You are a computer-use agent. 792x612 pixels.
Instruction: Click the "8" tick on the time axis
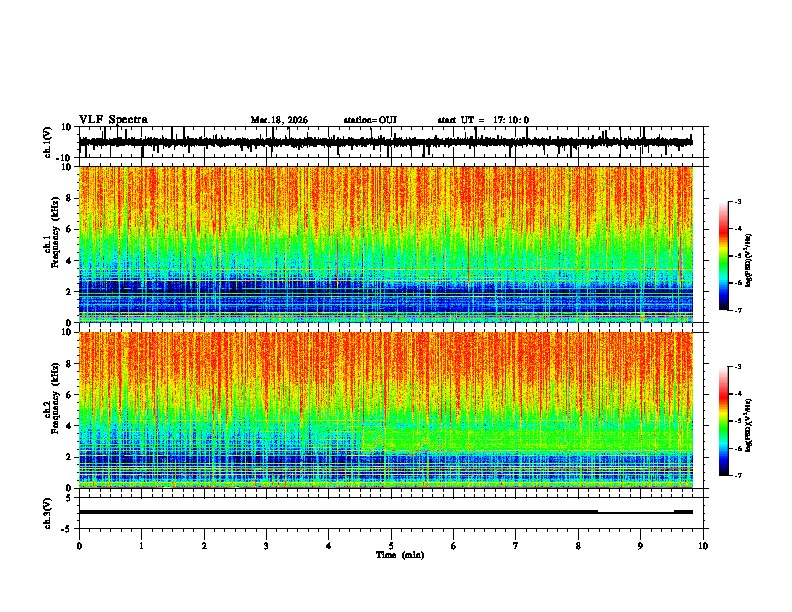click(x=578, y=546)
